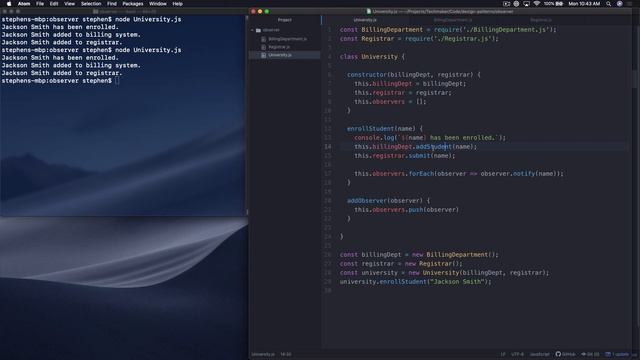
Task: Open the File menu
Action: tap(40, 4)
